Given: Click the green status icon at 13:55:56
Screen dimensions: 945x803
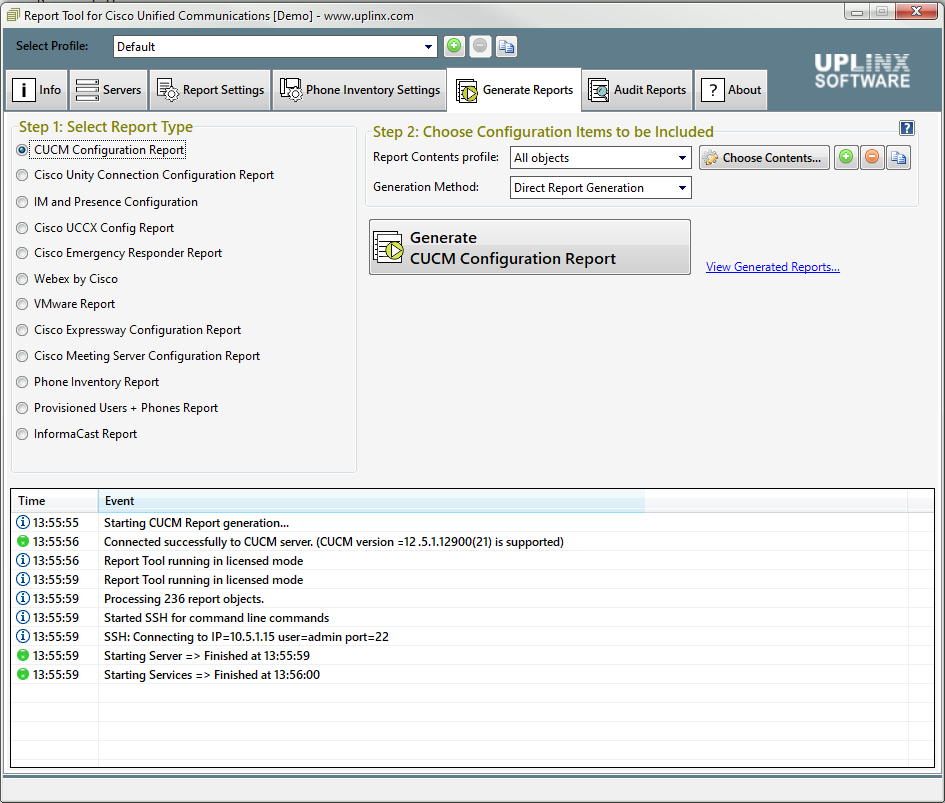Looking at the screenshot, I should [x=23, y=541].
